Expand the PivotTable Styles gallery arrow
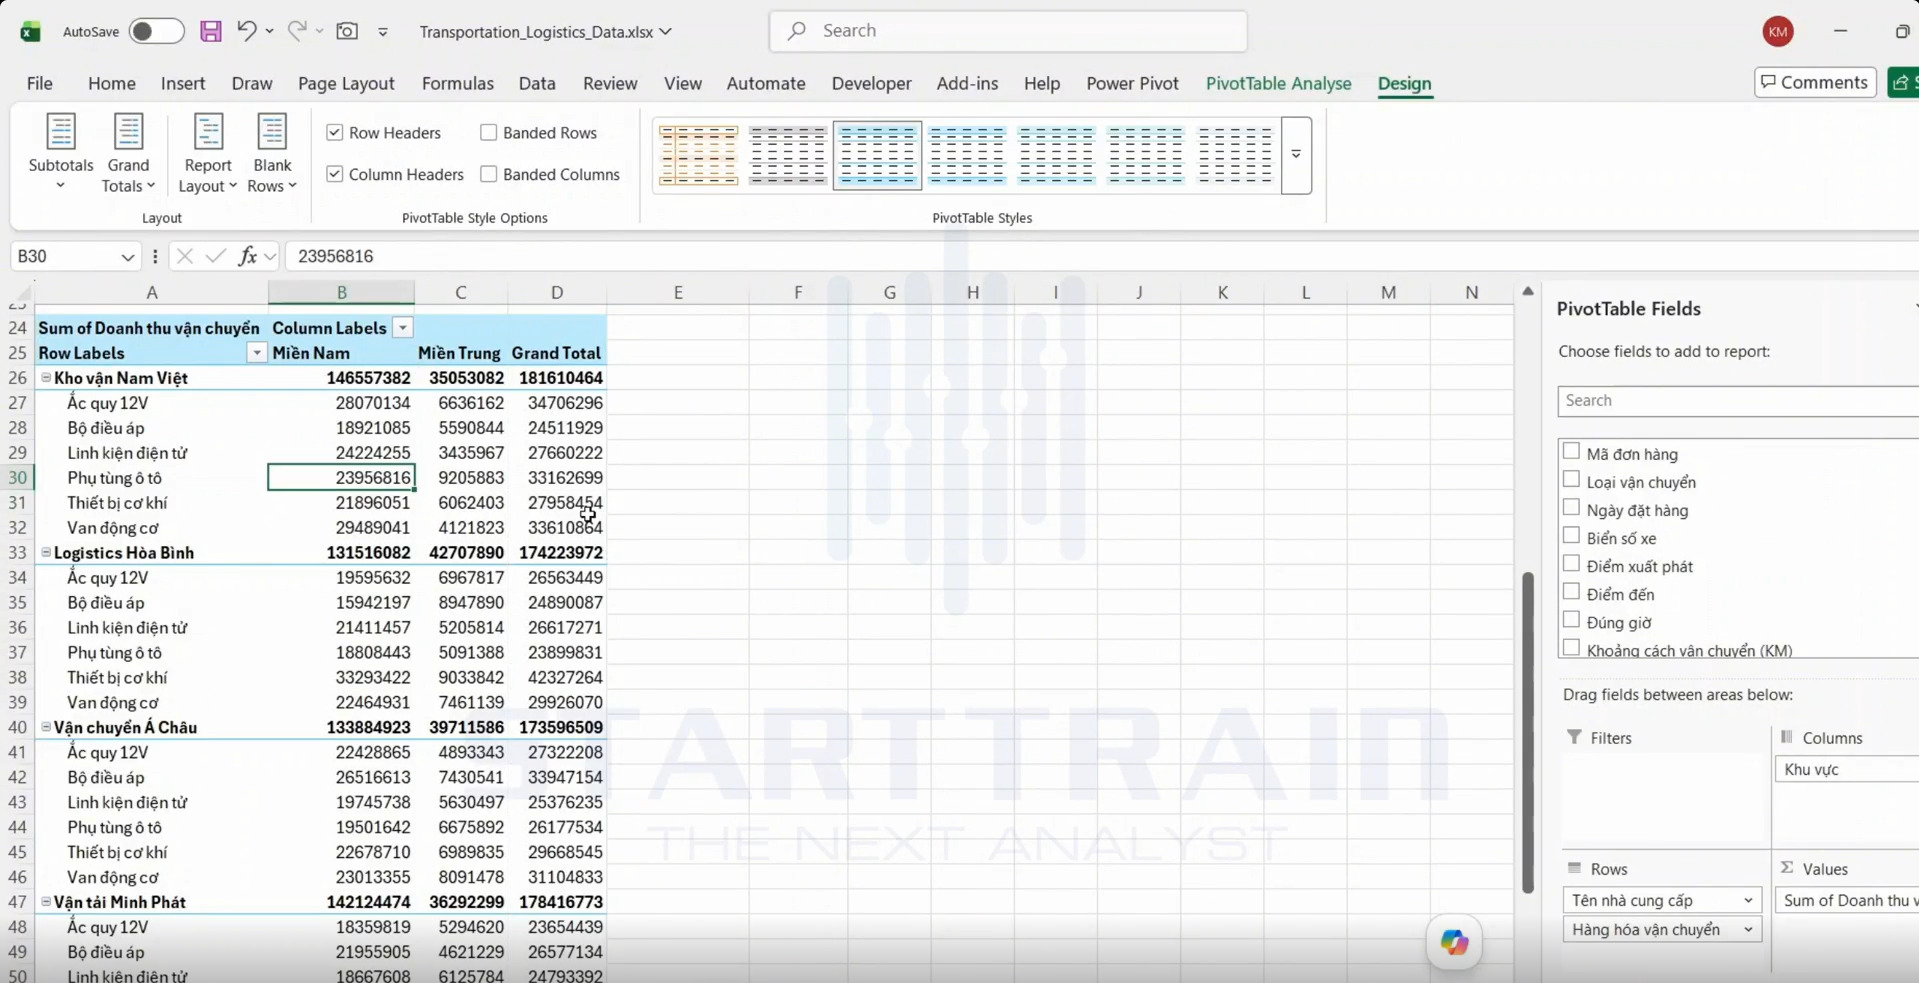The height and width of the screenshot is (983, 1919). 1296,155
